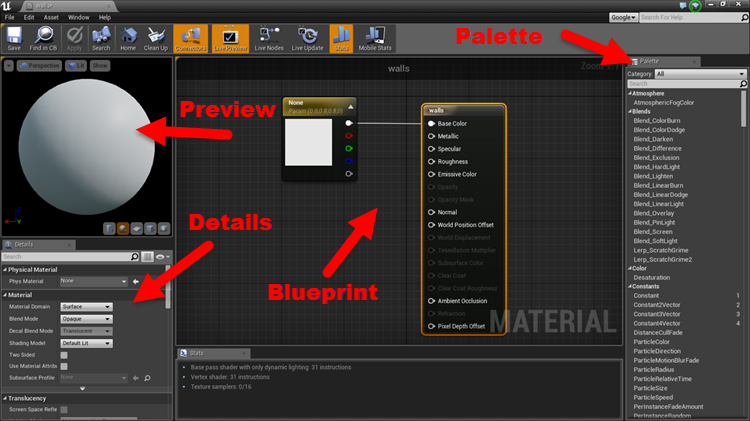This screenshot has width=750, height=421.
Task: Click the Phys Material use-selected arrow
Action: pos(136,281)
